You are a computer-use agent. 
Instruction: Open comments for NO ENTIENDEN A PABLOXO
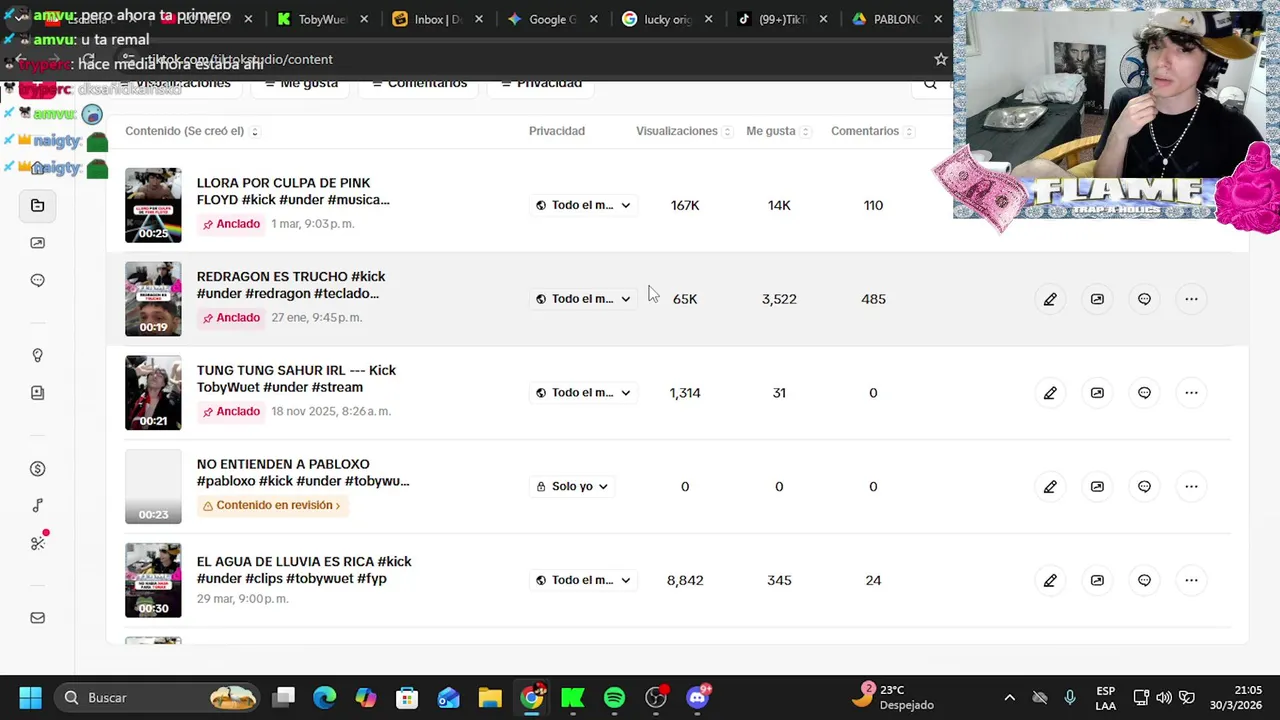click(x=1144, y=487)
